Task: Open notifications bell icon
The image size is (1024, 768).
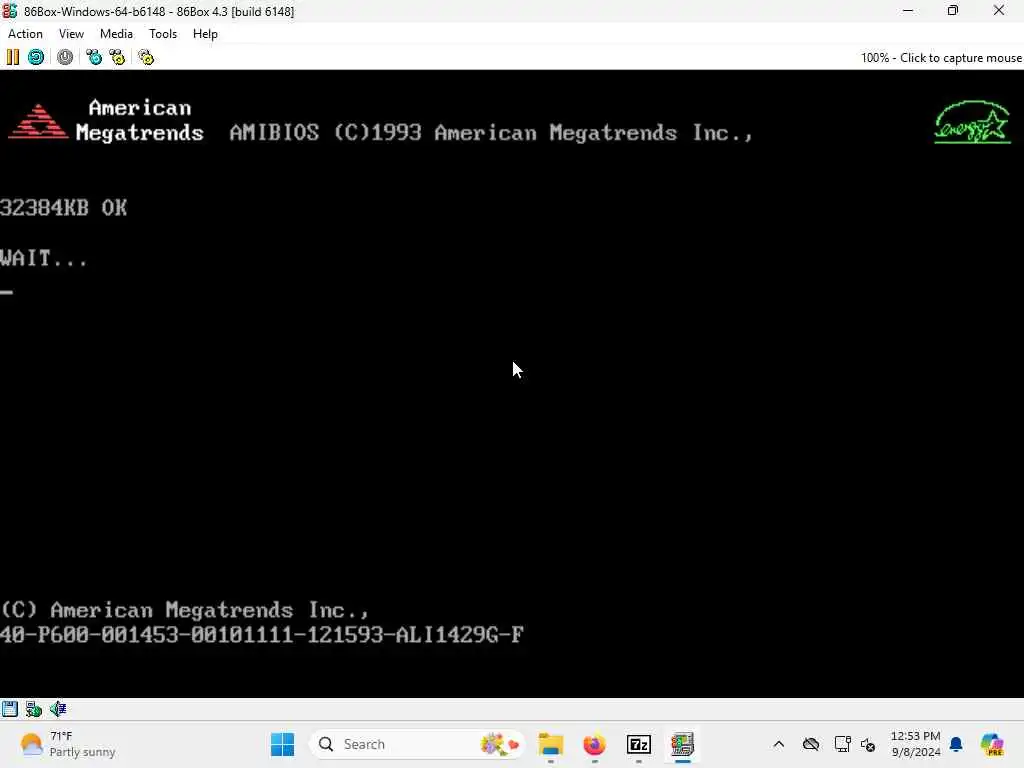Action: point(956,744)
